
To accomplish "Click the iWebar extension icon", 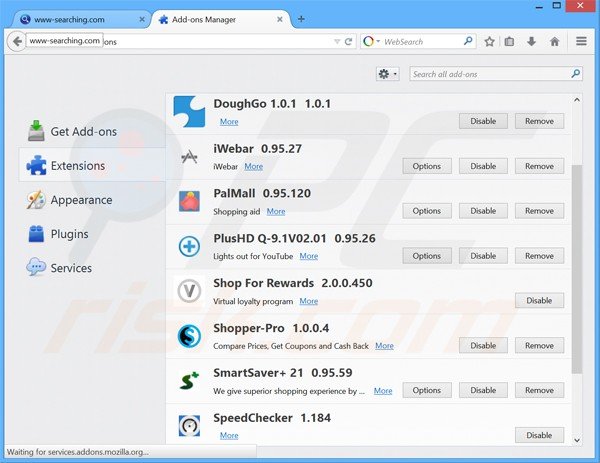I will pos(189,157).
